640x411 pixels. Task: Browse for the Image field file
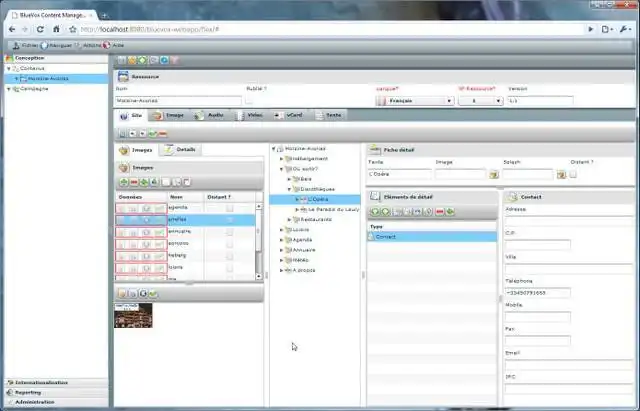coord(494,175)
